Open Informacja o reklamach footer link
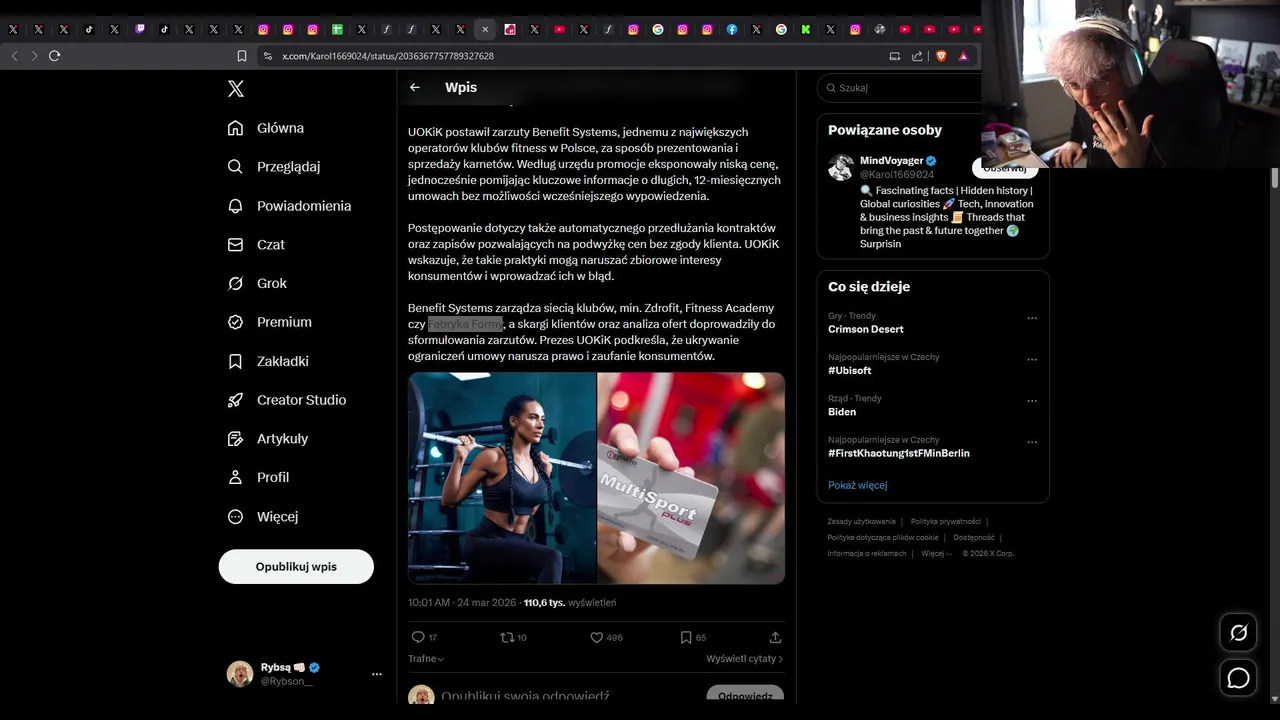The image size is (1280, 720). pyautogui.click(x=866, y=554)
